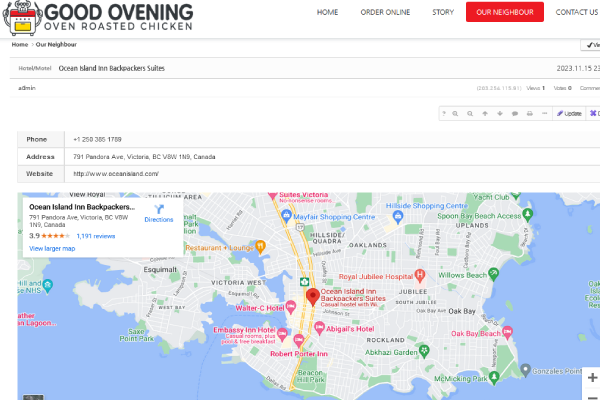The height and width of the screenshot is (400, 600).
Task: Open the ORDER ONLINE menu item
Action: (x=385, y=12)
